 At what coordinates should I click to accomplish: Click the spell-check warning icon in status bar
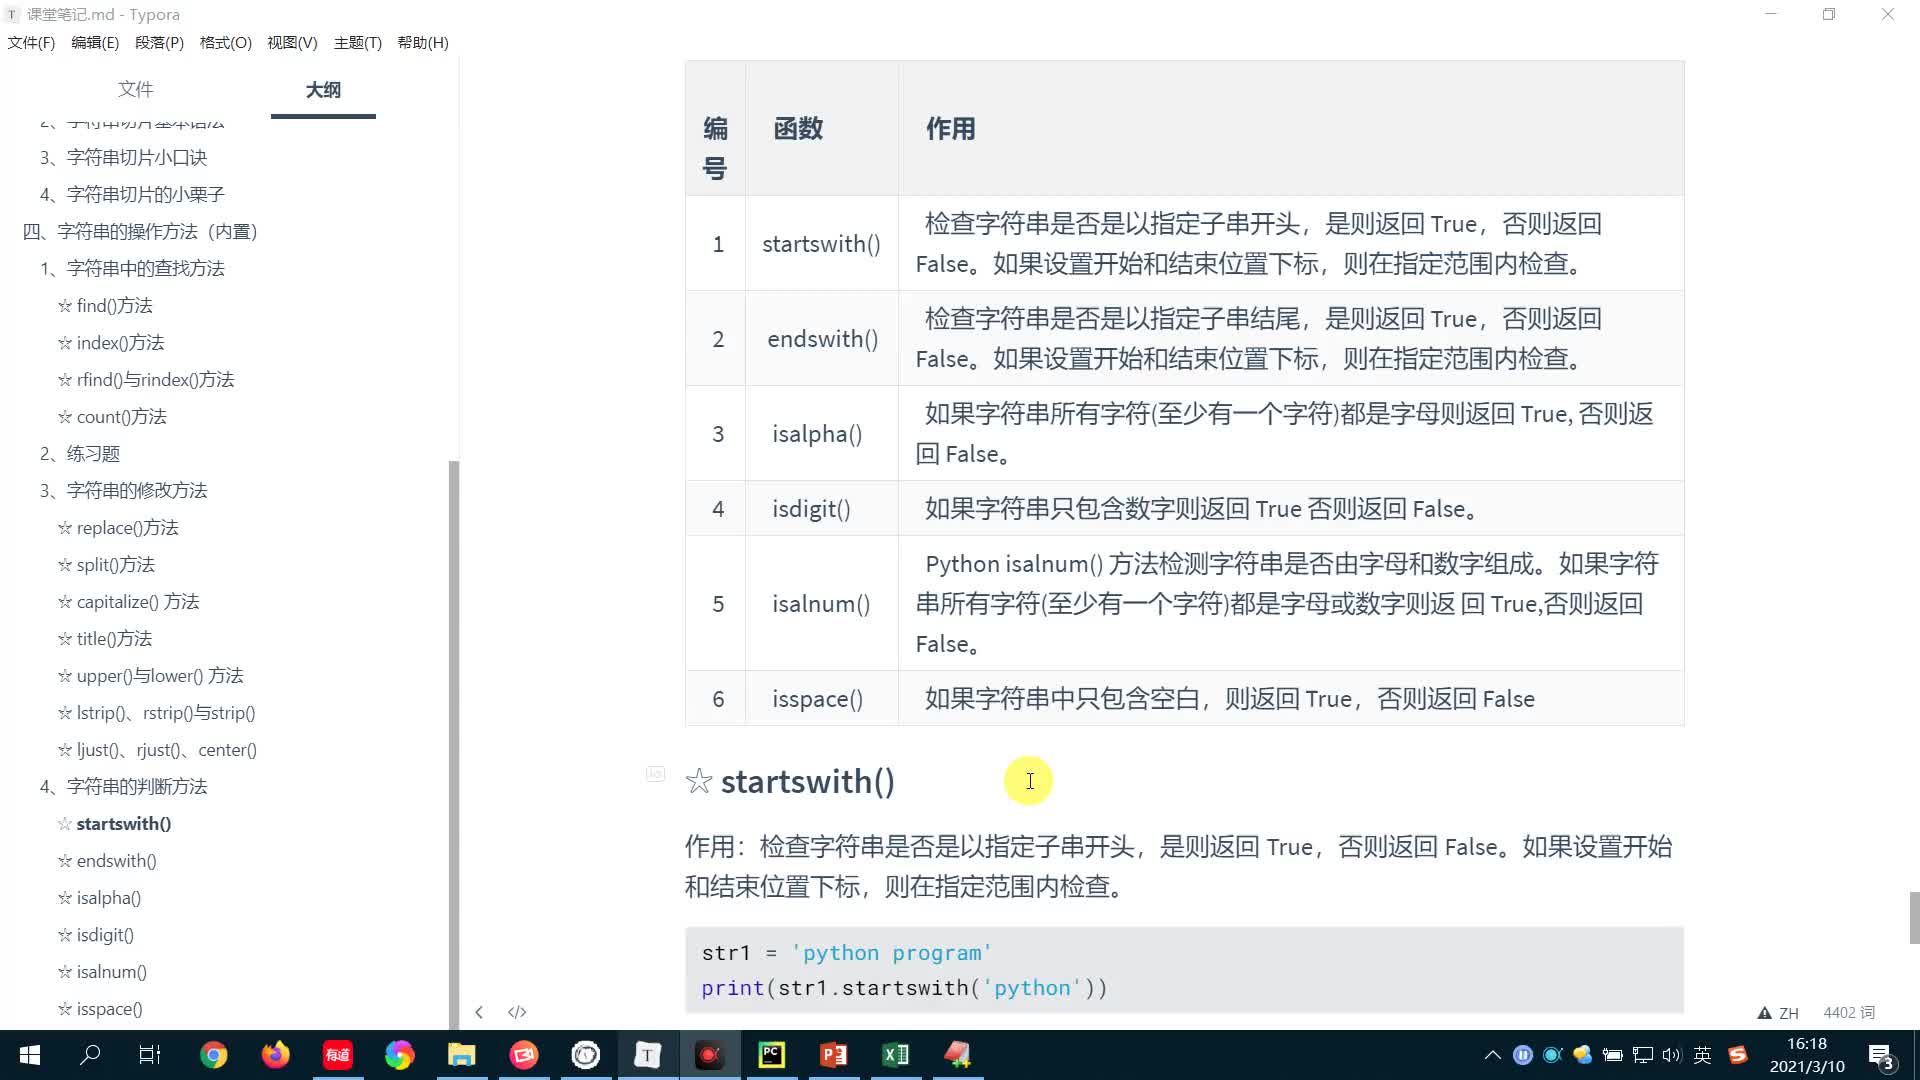(1765, 1013)
